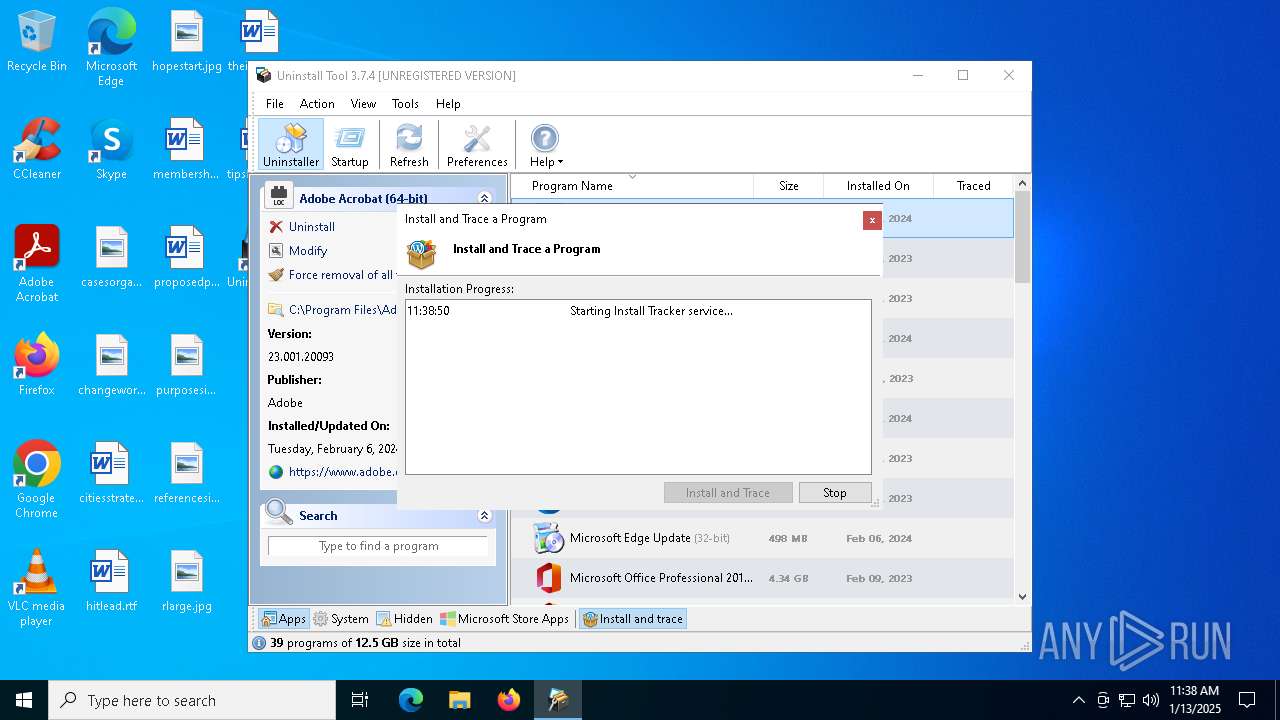Open the Action menu
The image size is (1280, 720).
[x=317, y=104]
